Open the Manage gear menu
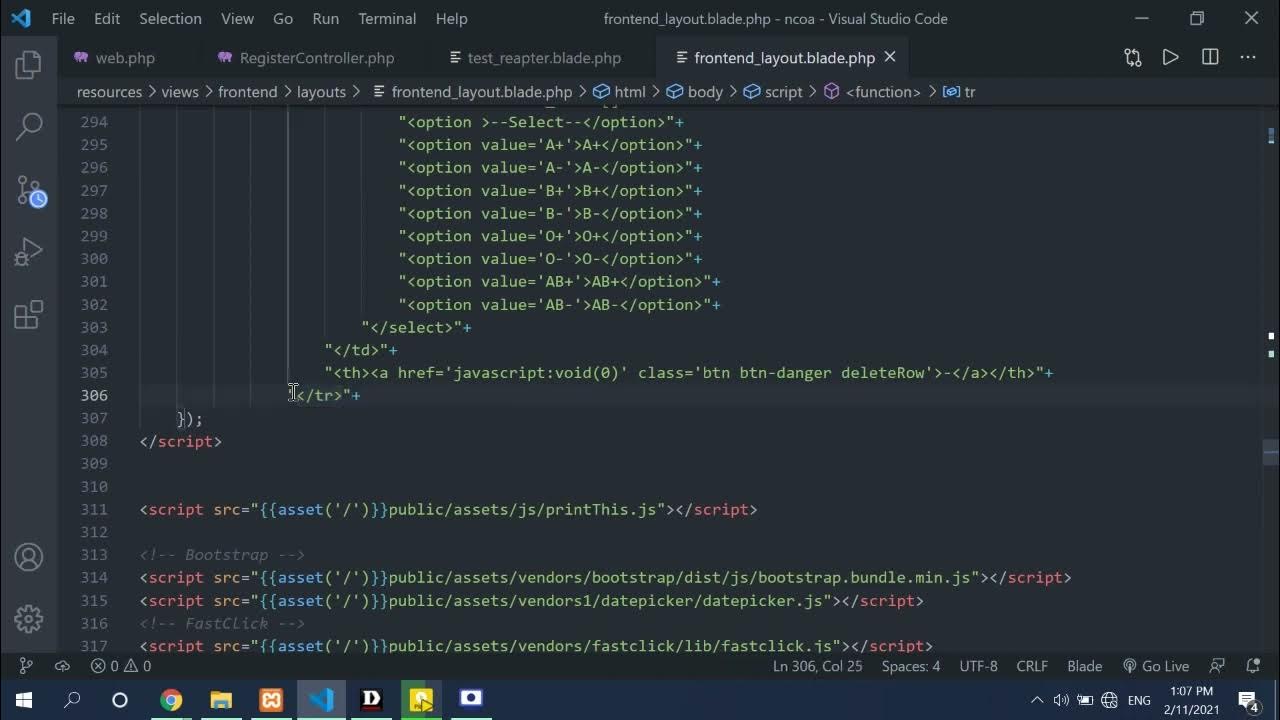 click(29, 618)
